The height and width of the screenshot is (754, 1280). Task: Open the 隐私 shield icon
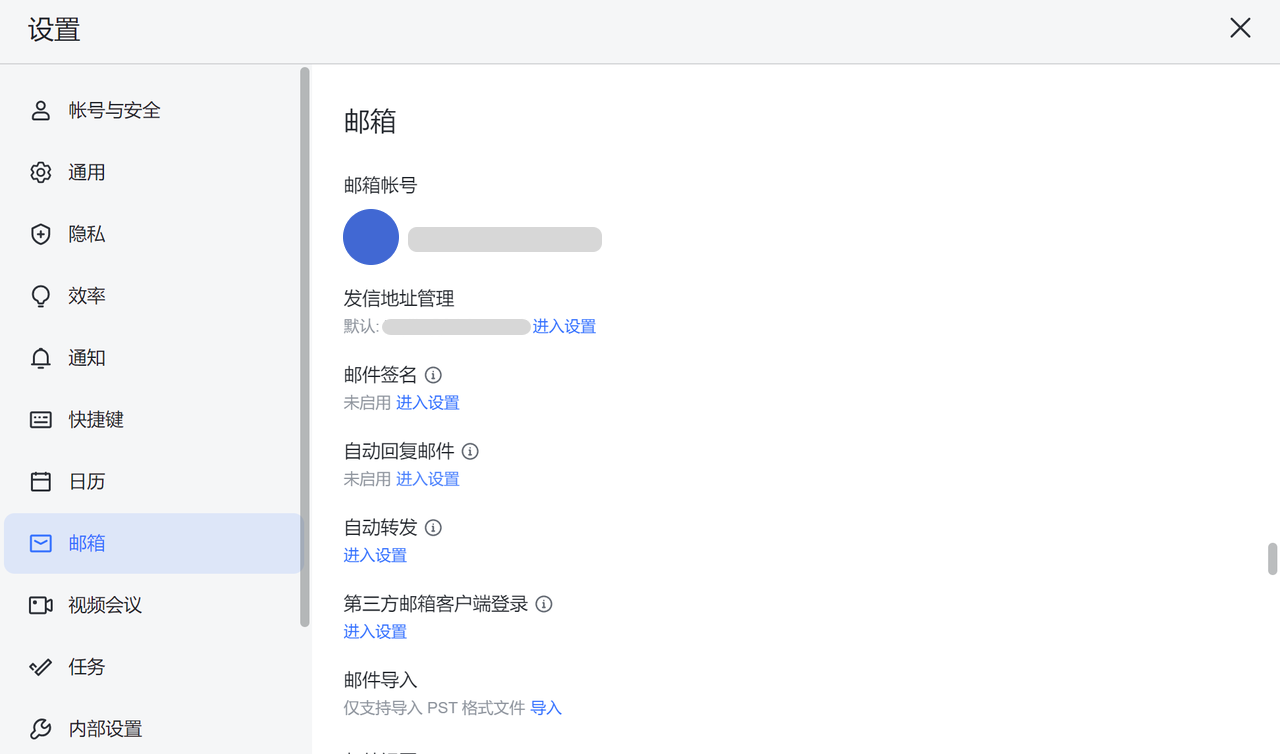tap(41, 235)
